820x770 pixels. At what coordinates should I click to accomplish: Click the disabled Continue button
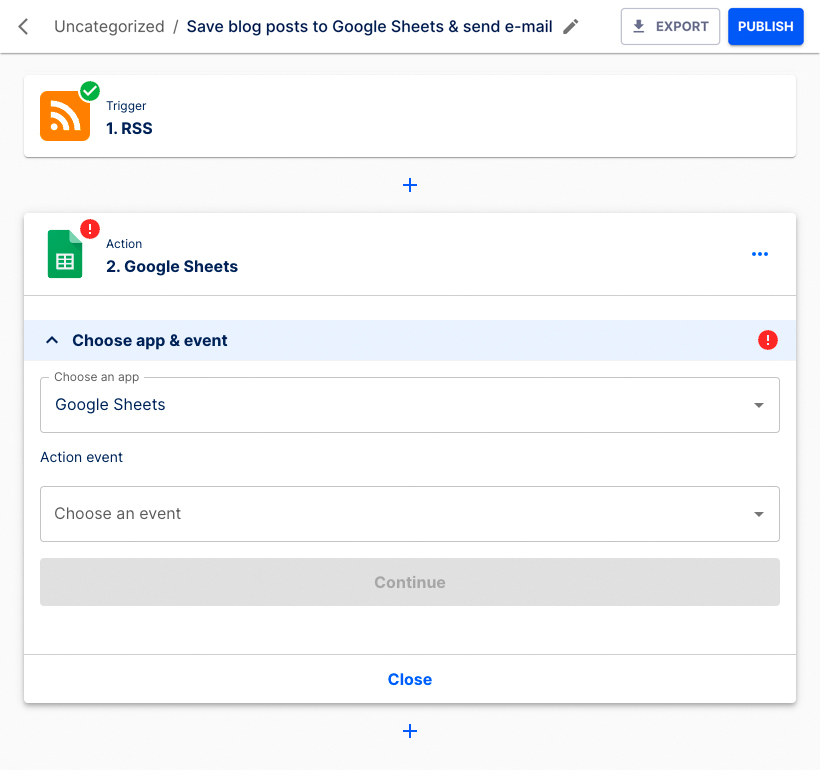tap(410, 582)
